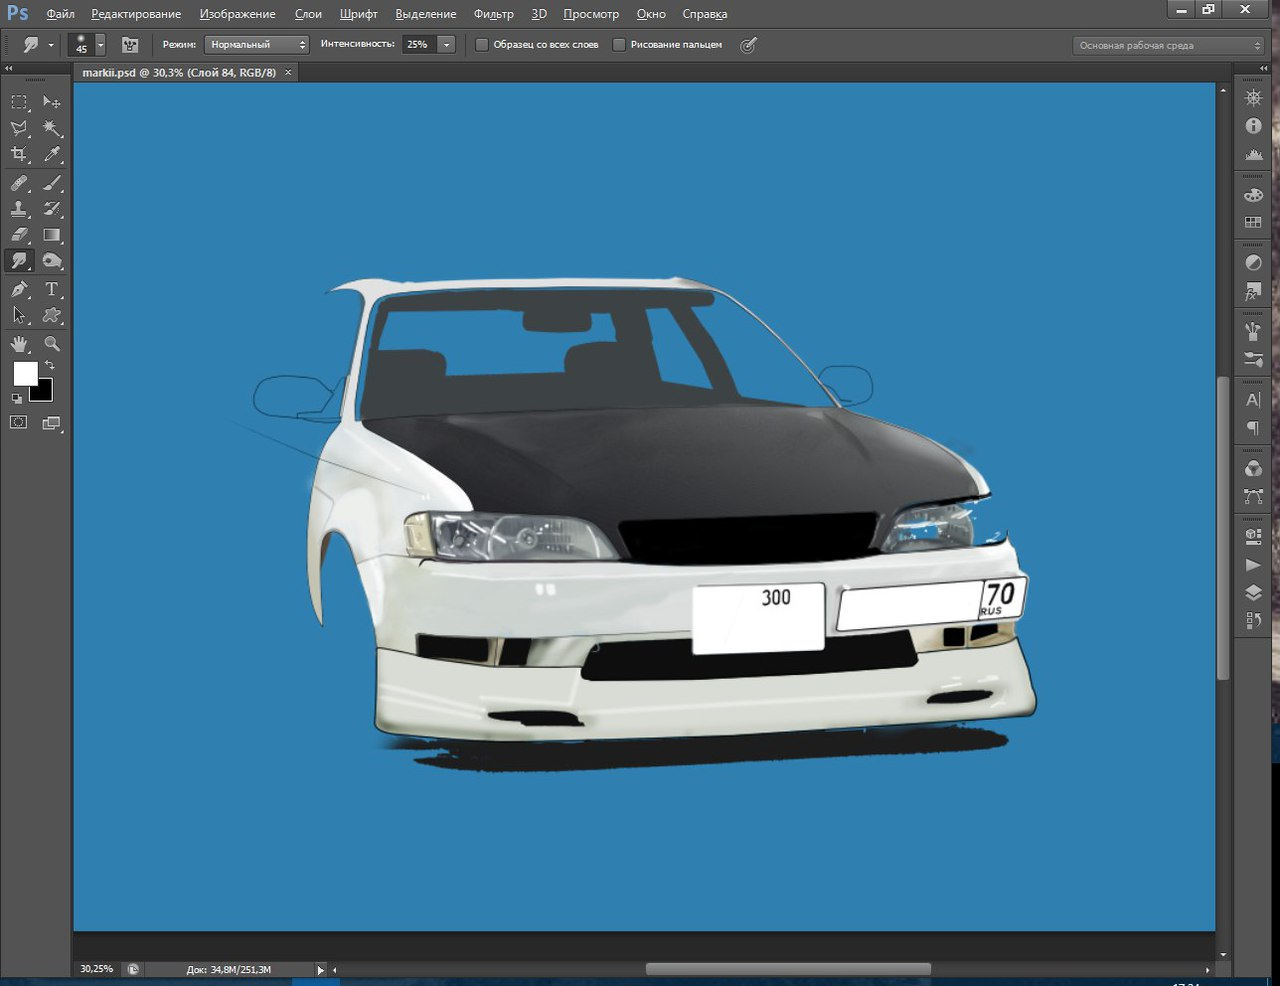The height and width of the screenshot is (986, 1280).
Task: Open the Character (A) panel icon
Action: coord(1253,400)
